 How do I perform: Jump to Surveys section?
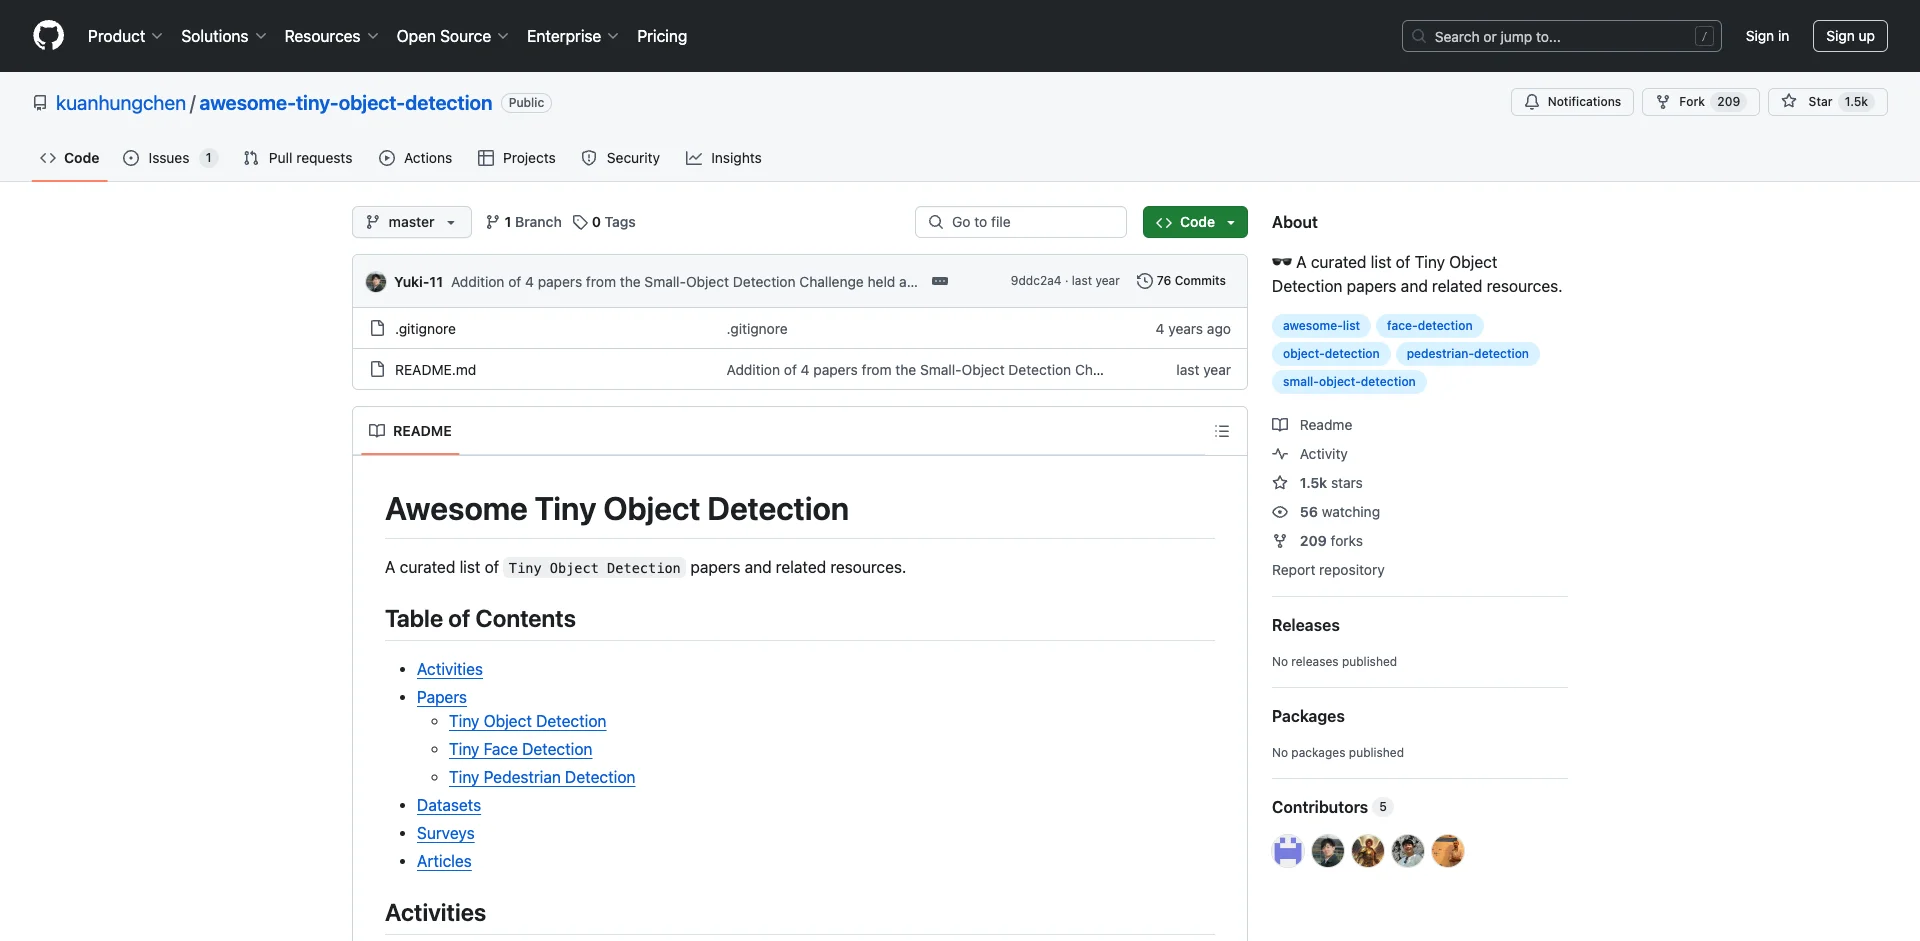446,833
